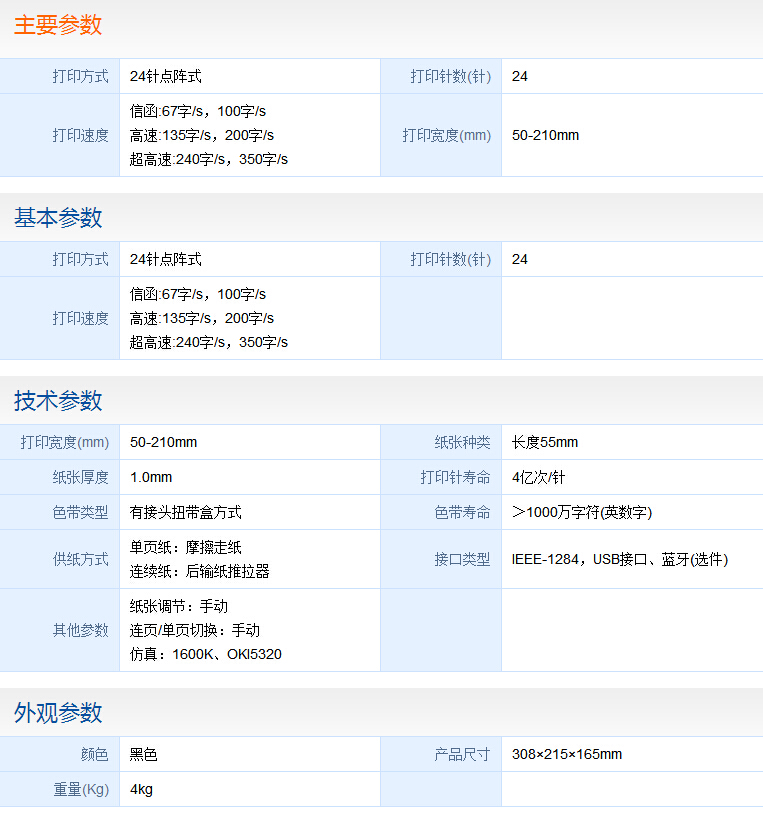Select the 重量(Kg) label
Viewport: 763px width, 815px height.
point(81,789)
